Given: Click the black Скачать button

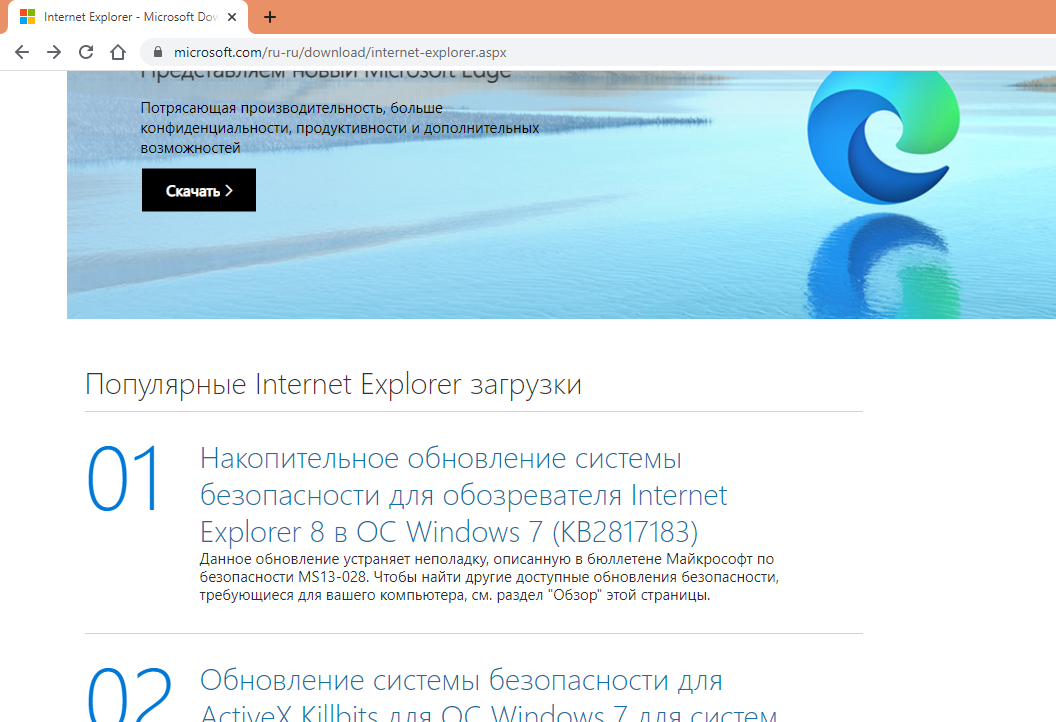Looking at the screenshot, I should pos(199,190).
